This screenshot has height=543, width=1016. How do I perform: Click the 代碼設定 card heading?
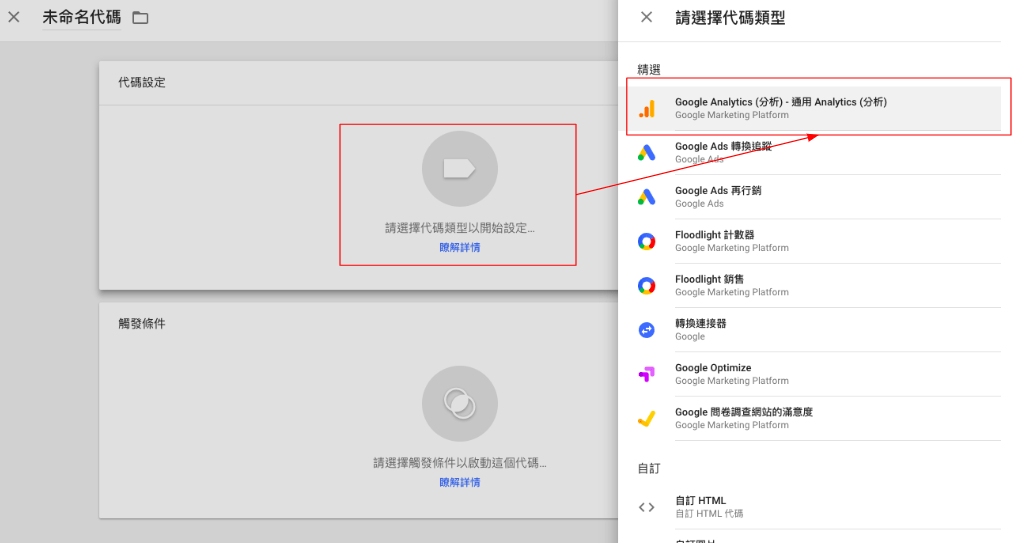click(142, 83)
